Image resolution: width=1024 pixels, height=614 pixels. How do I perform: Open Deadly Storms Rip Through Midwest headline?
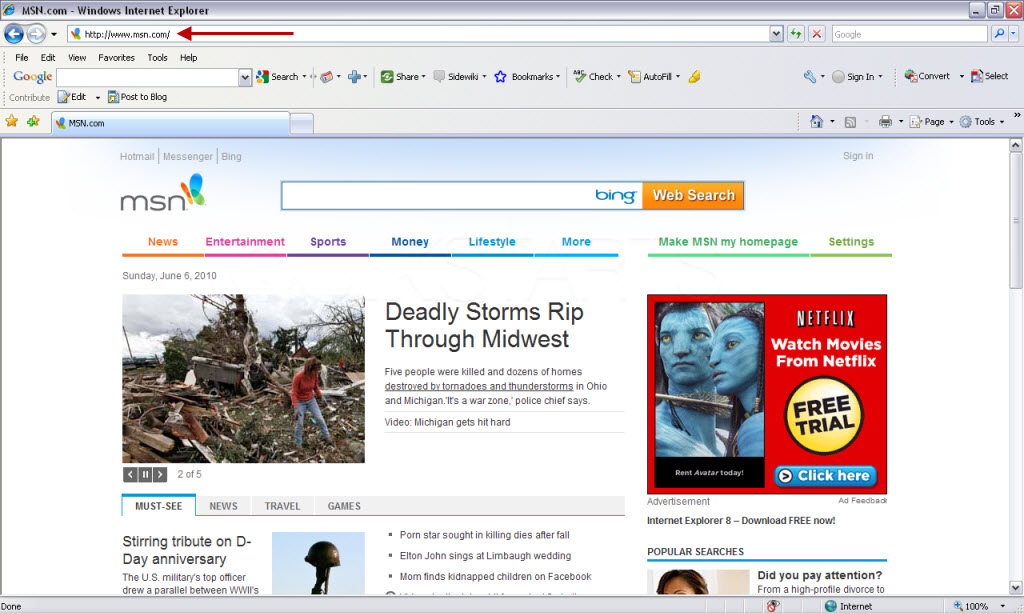click(484, 325)
